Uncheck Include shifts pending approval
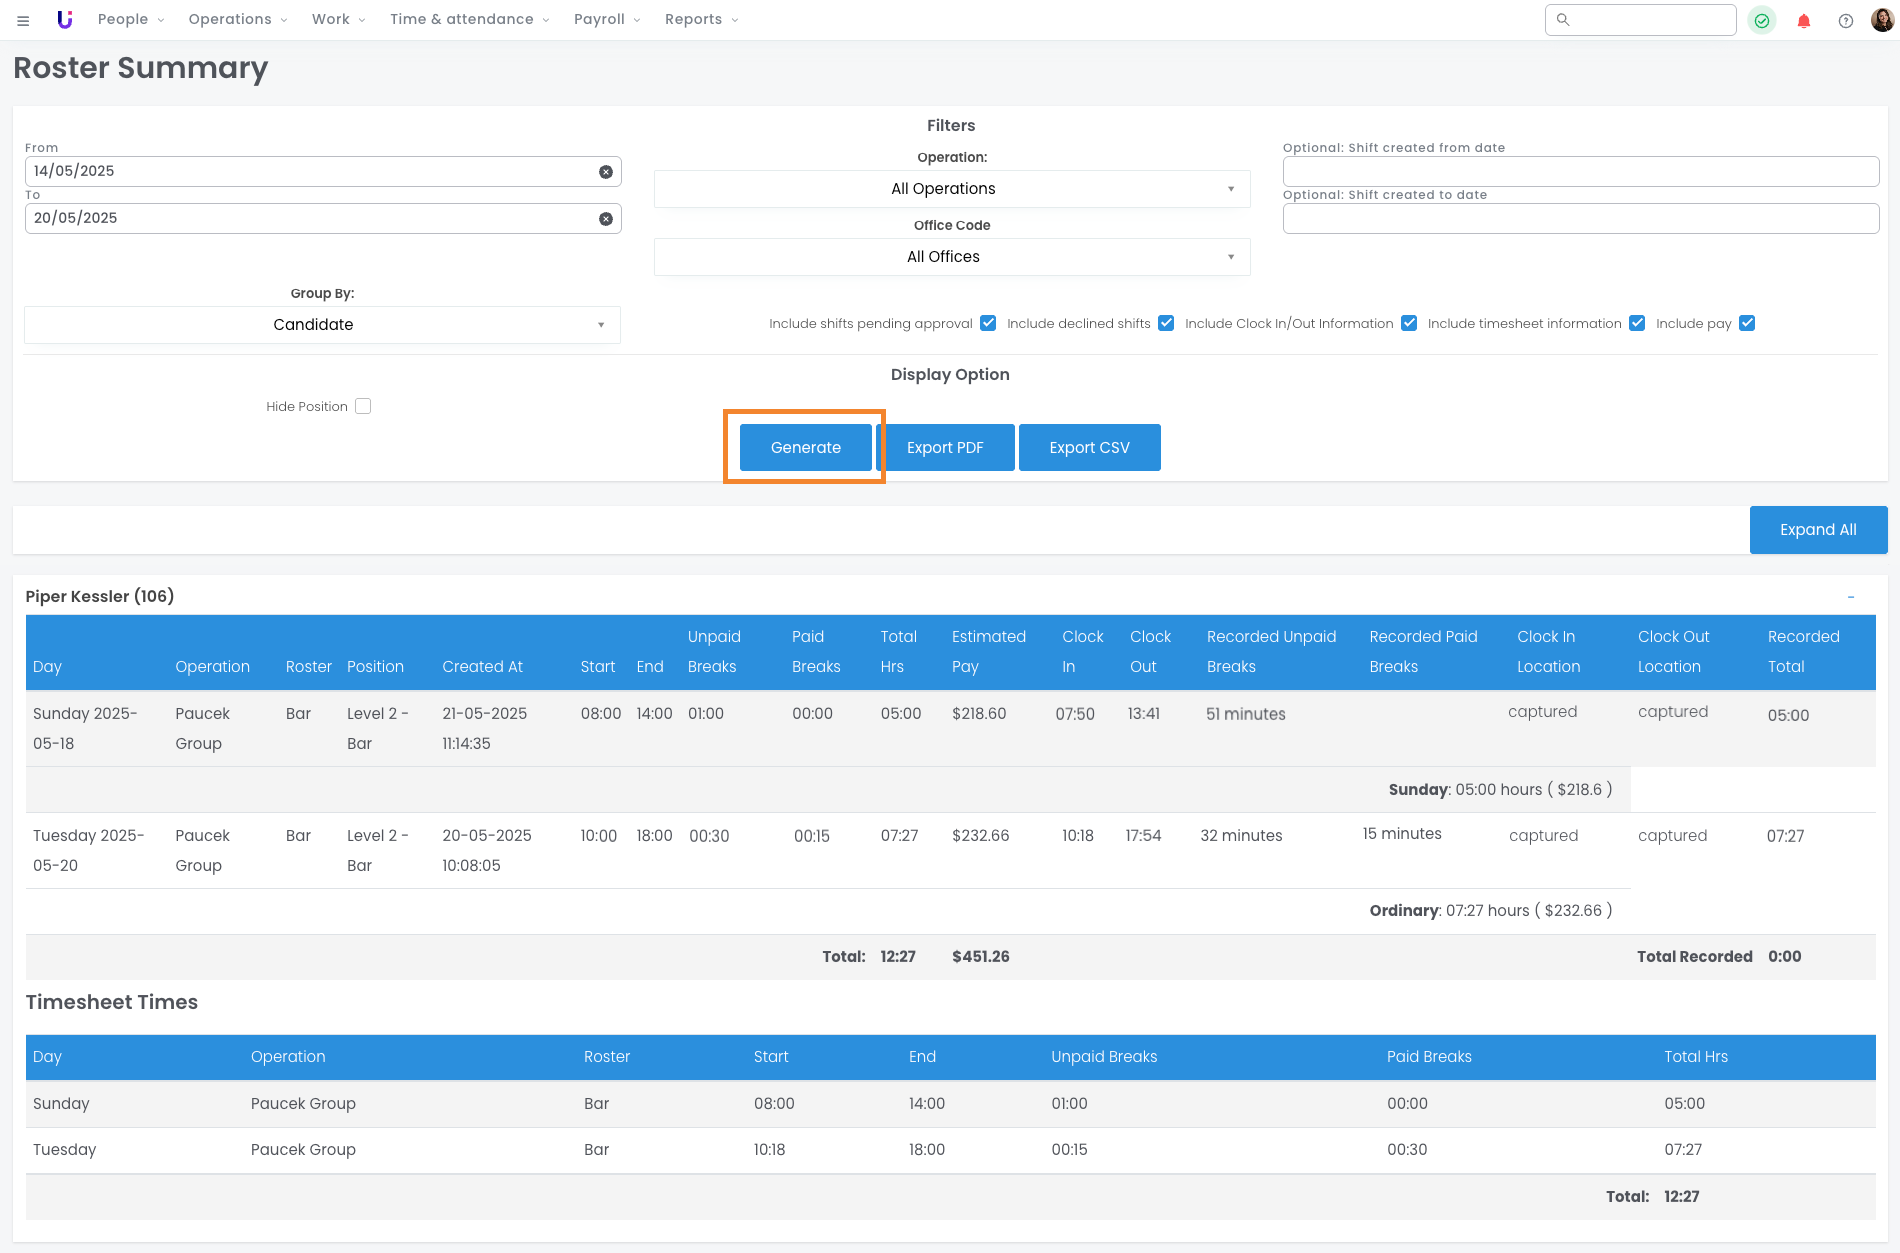The width and height of the screenshot is (1900, 1253). pyautogui.click(x=987, y=323)
